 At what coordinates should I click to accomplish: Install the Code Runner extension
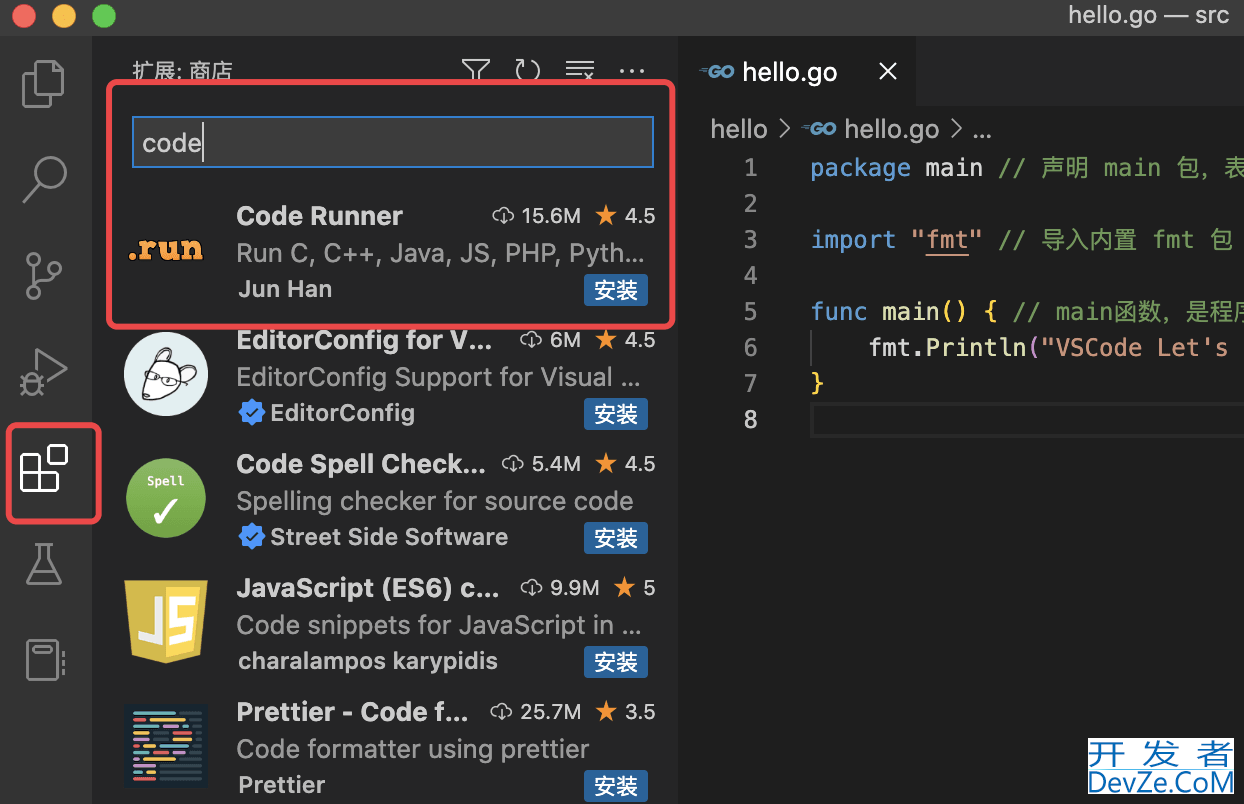point(616,290)
